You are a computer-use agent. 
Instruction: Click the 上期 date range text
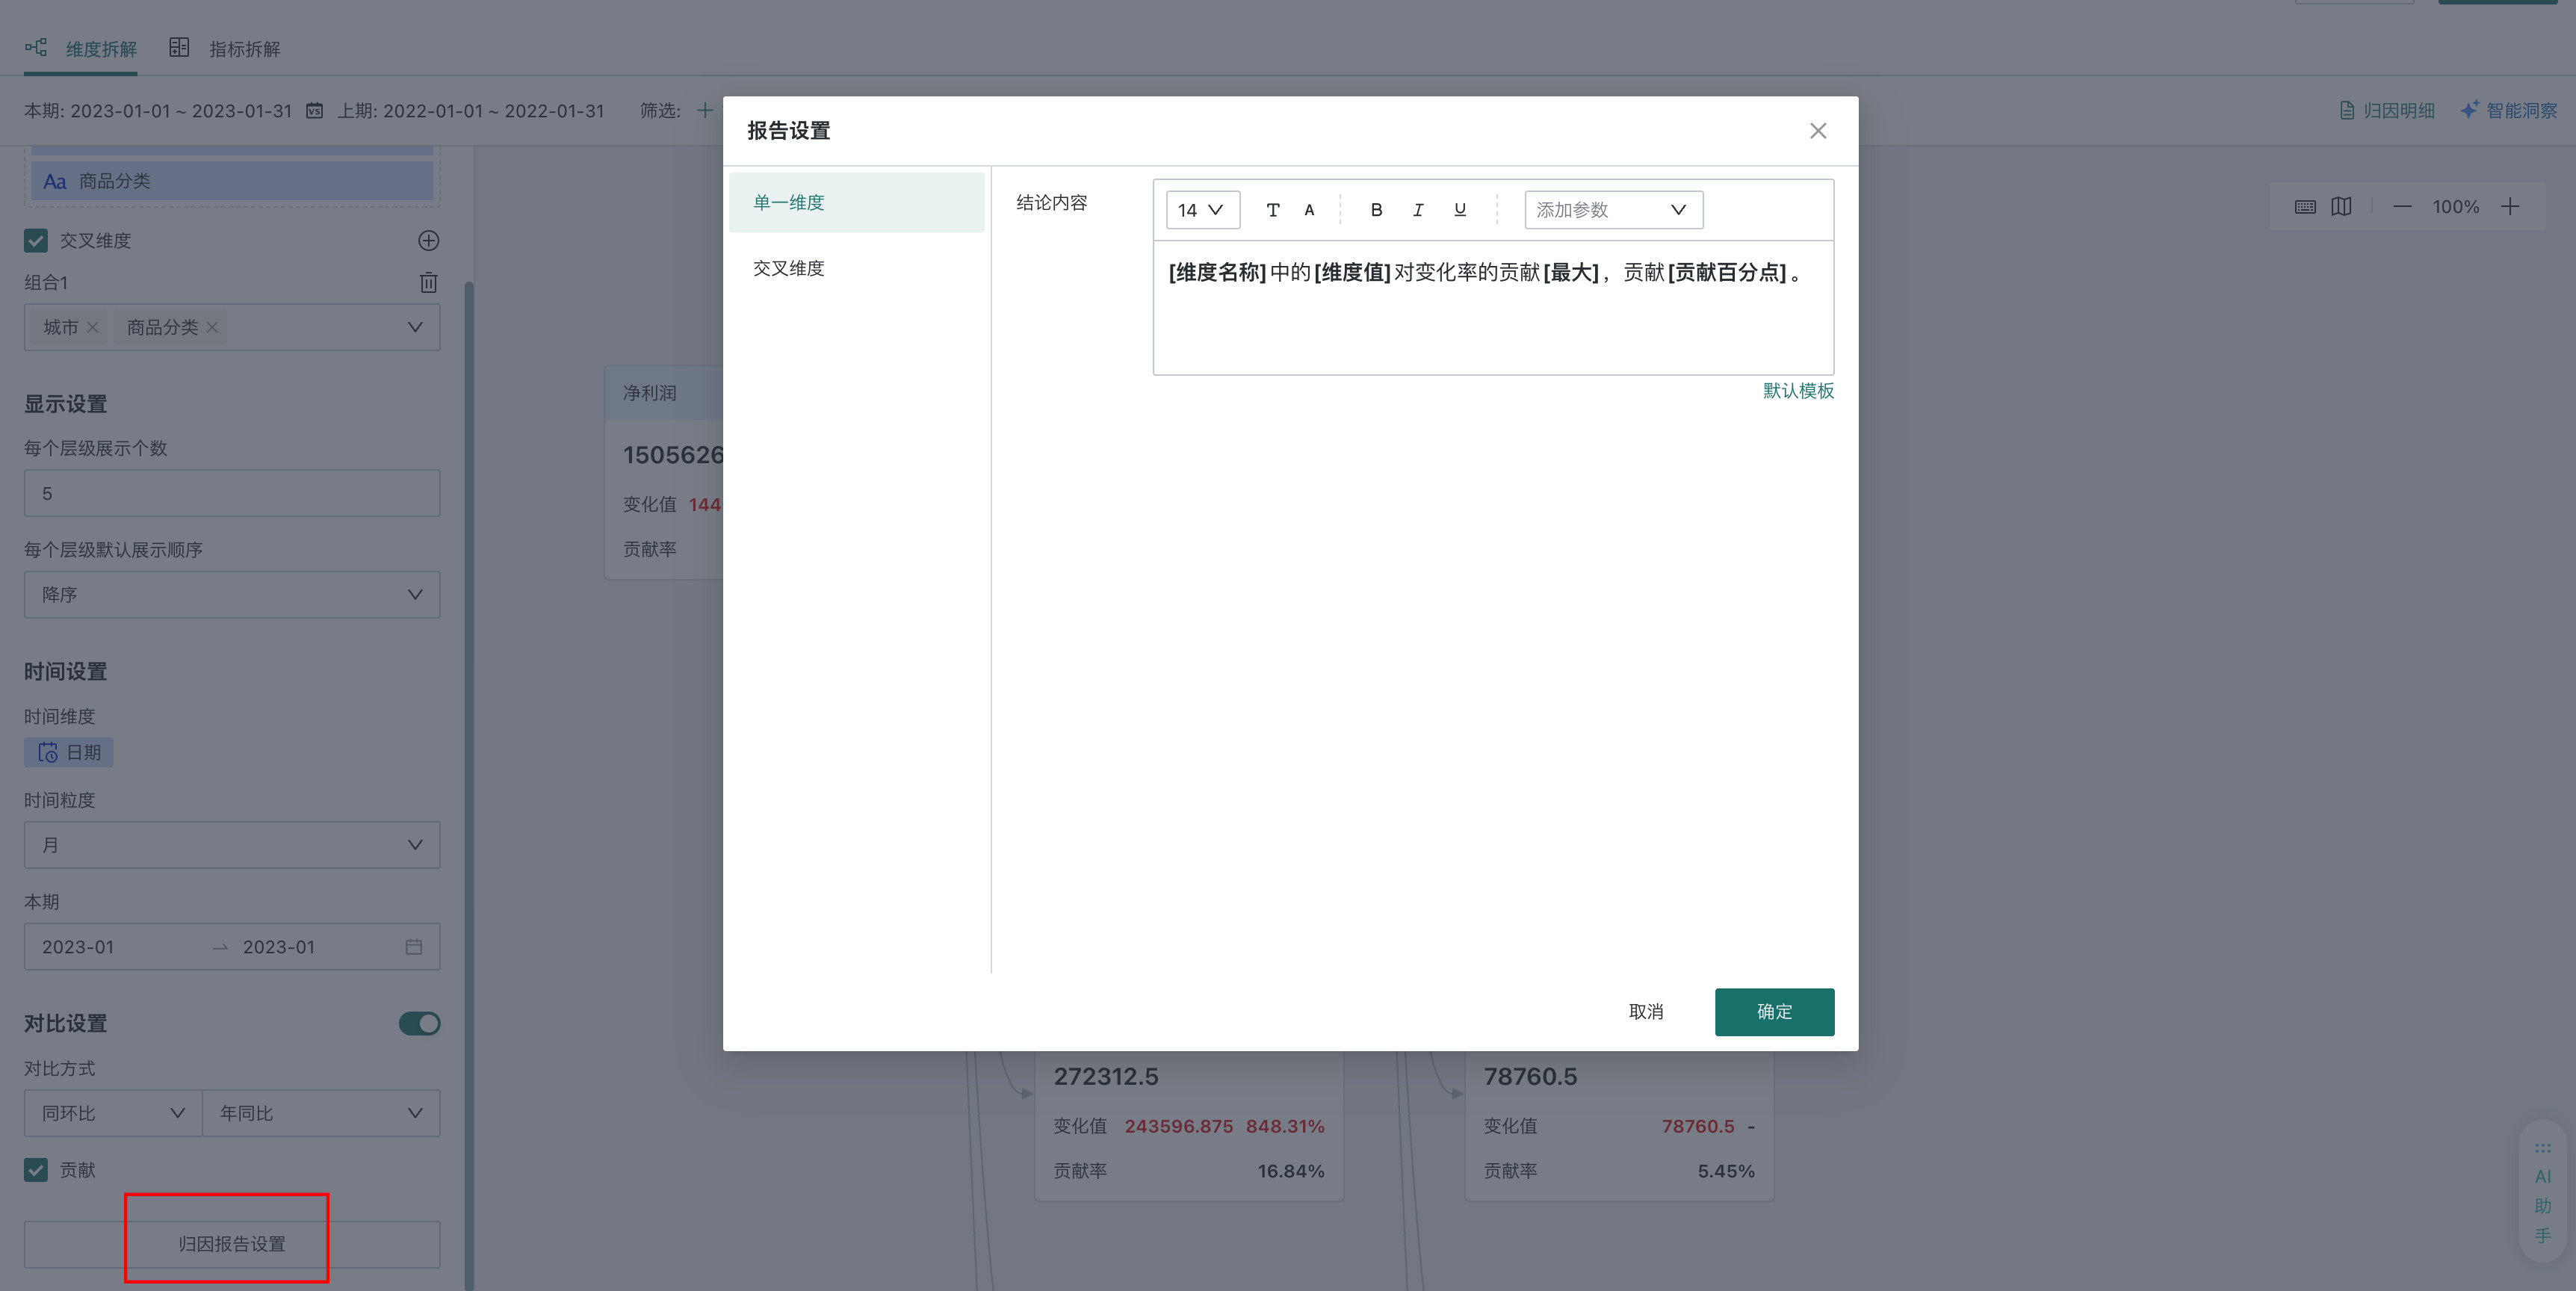click(x=471, y=110)
